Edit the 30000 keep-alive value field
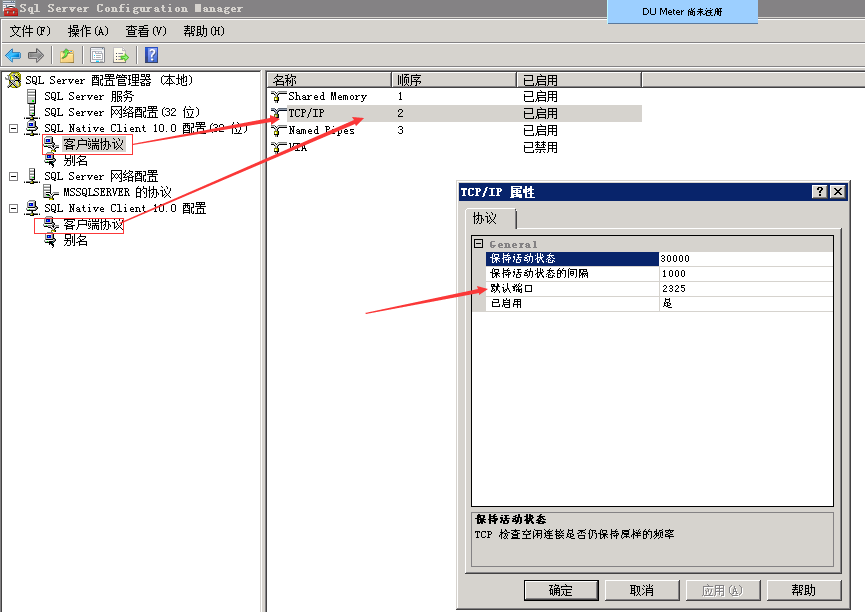This screenshot has height=612, width=865. [x=746, y=259]
